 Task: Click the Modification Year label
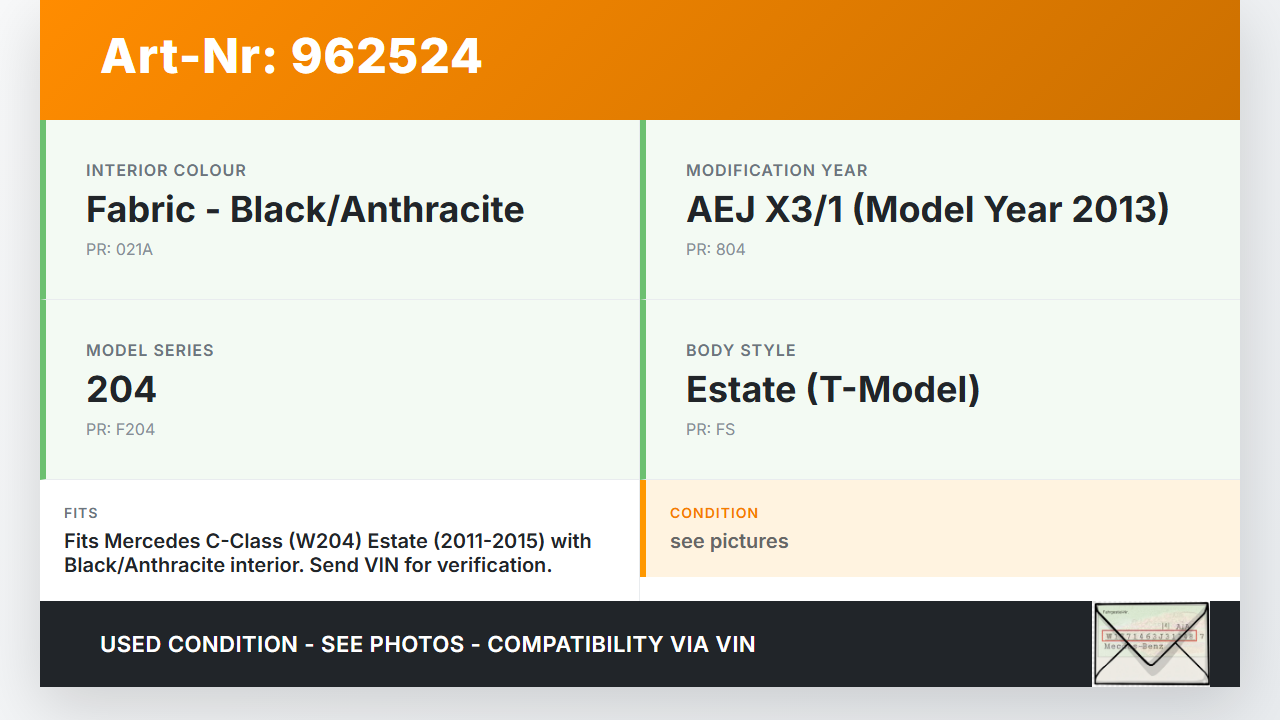[x=776, y=171]
